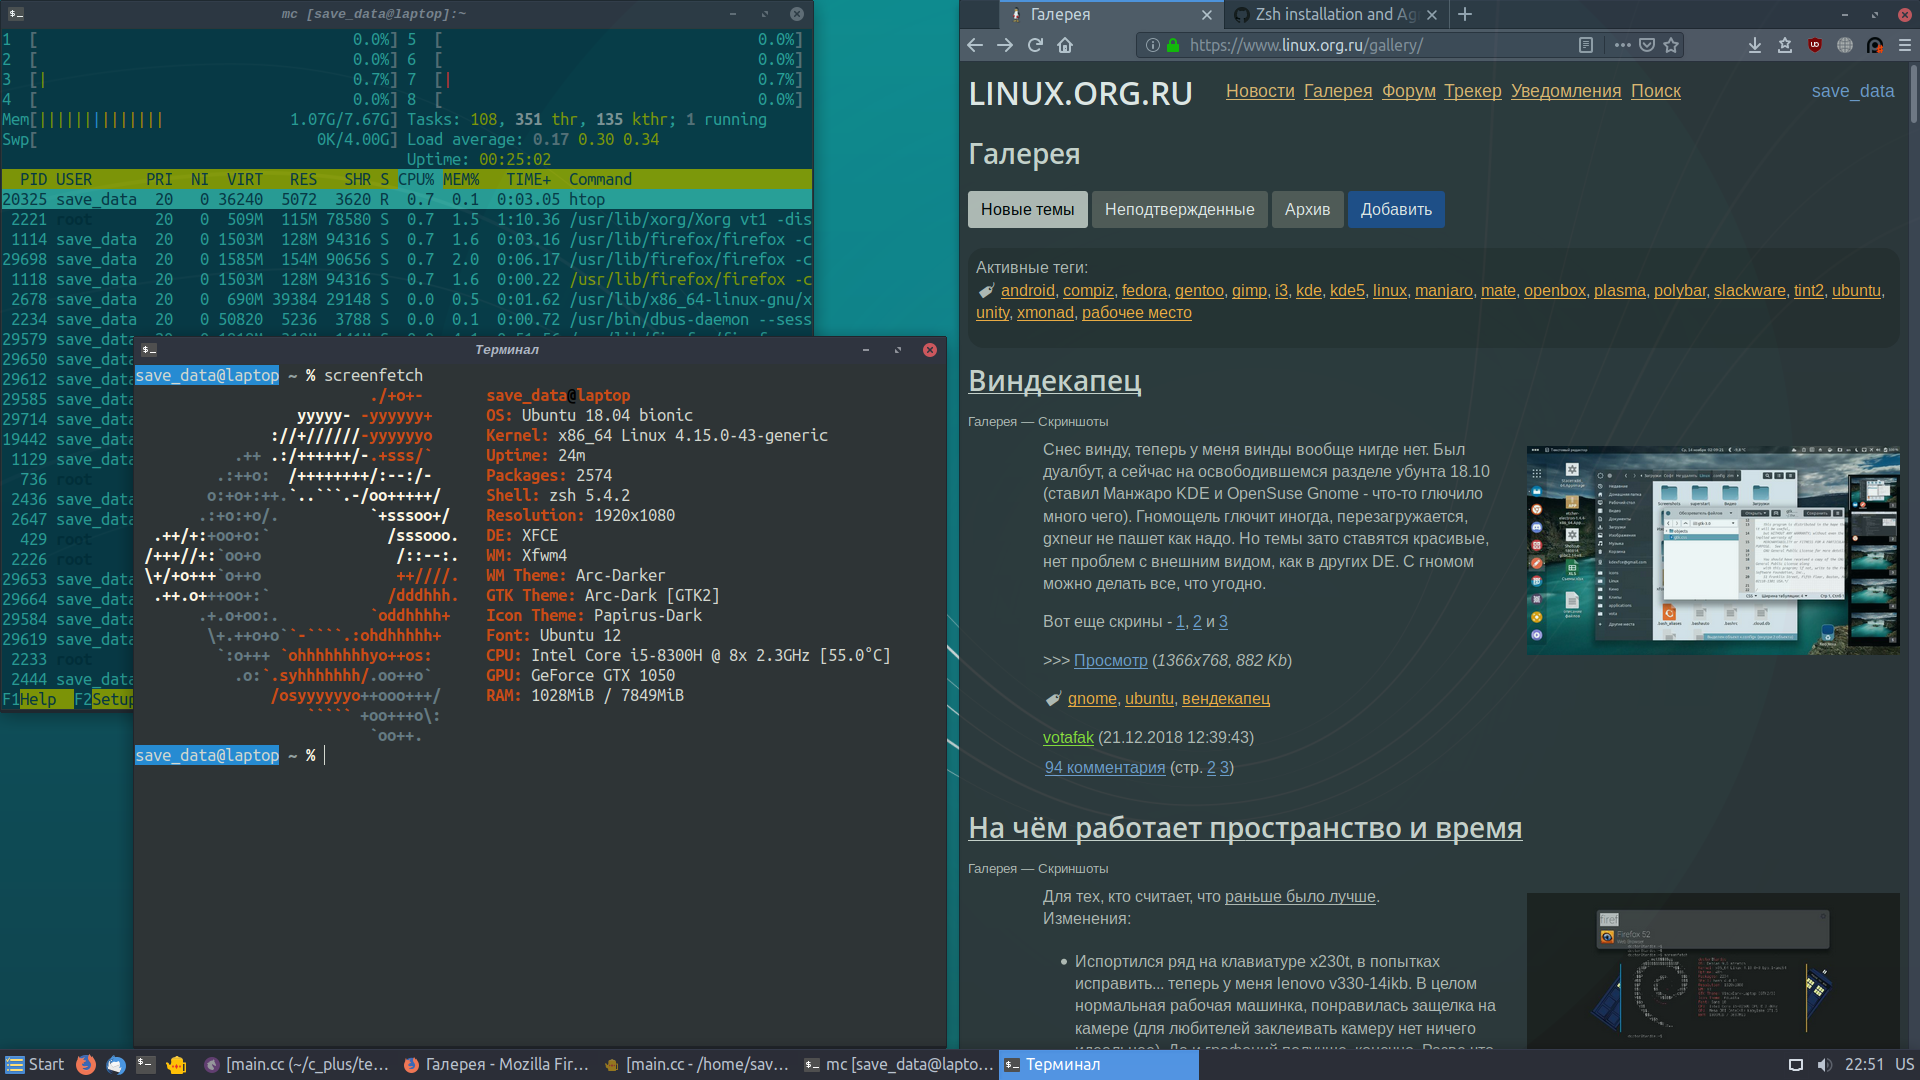Open the save_data profile link
Viewport: 1920px width, 1080px height.
(x=1853, y=91)
